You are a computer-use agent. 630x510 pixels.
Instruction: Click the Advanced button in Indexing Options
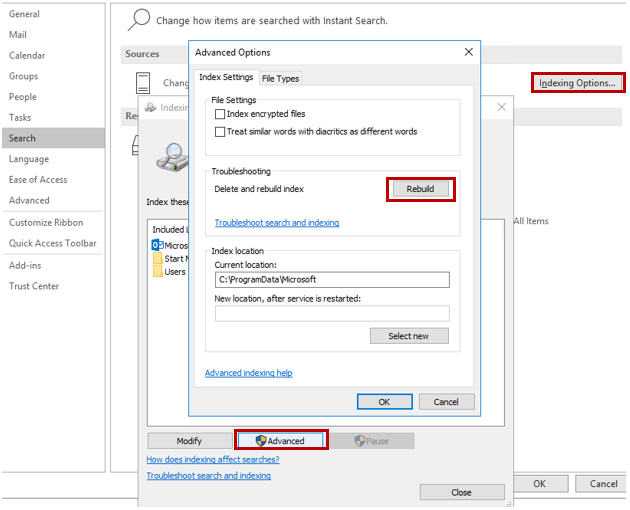(x=281, y=441)
